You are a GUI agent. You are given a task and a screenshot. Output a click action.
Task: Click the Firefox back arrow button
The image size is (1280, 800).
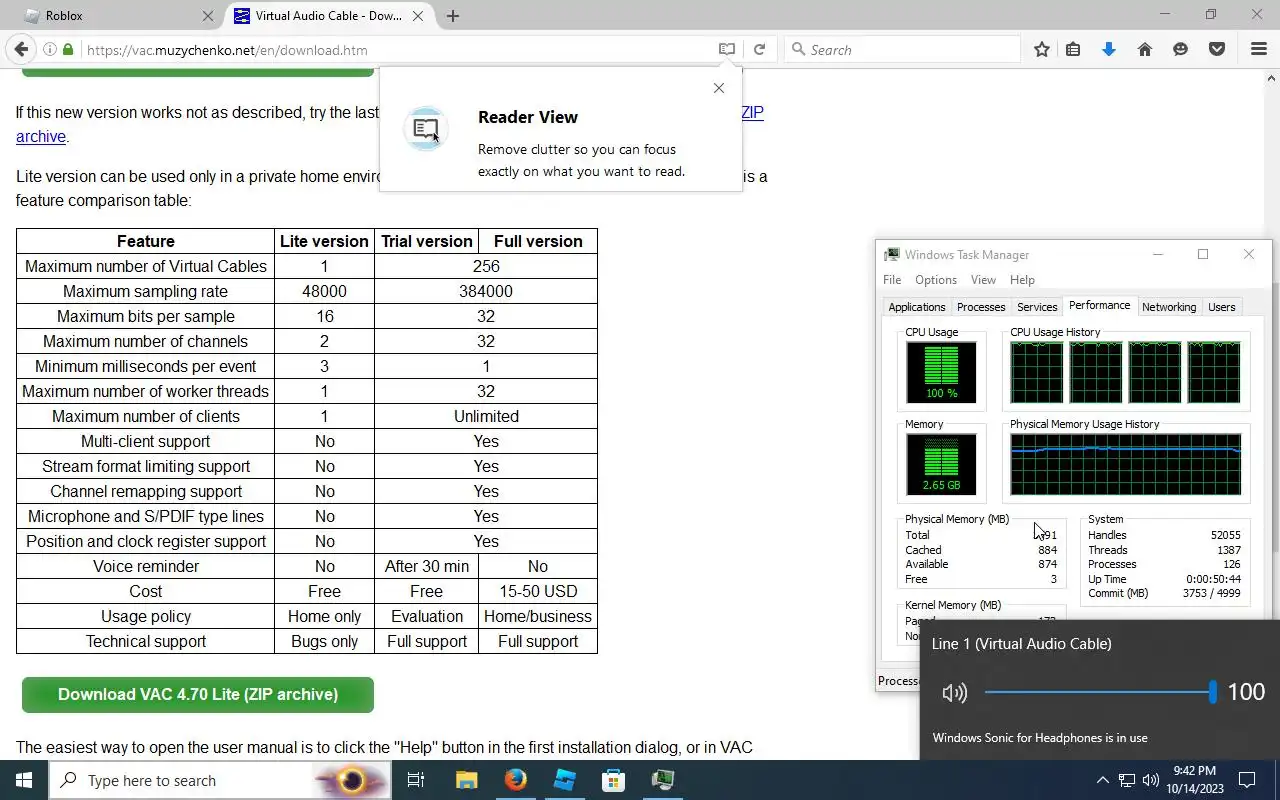coord(21,49)
